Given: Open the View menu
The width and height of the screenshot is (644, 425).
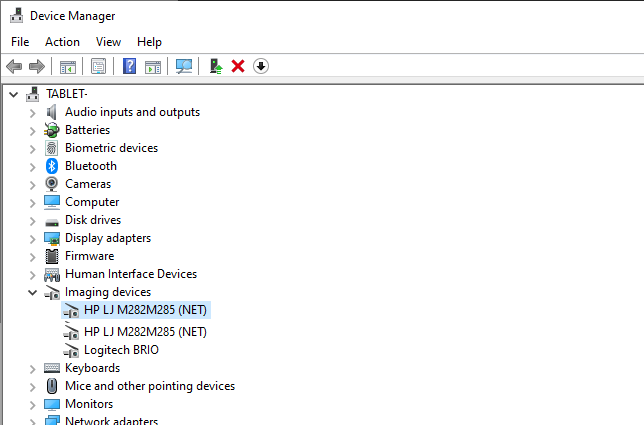Looking at the screenshot, I should click(x=108, y=42).
